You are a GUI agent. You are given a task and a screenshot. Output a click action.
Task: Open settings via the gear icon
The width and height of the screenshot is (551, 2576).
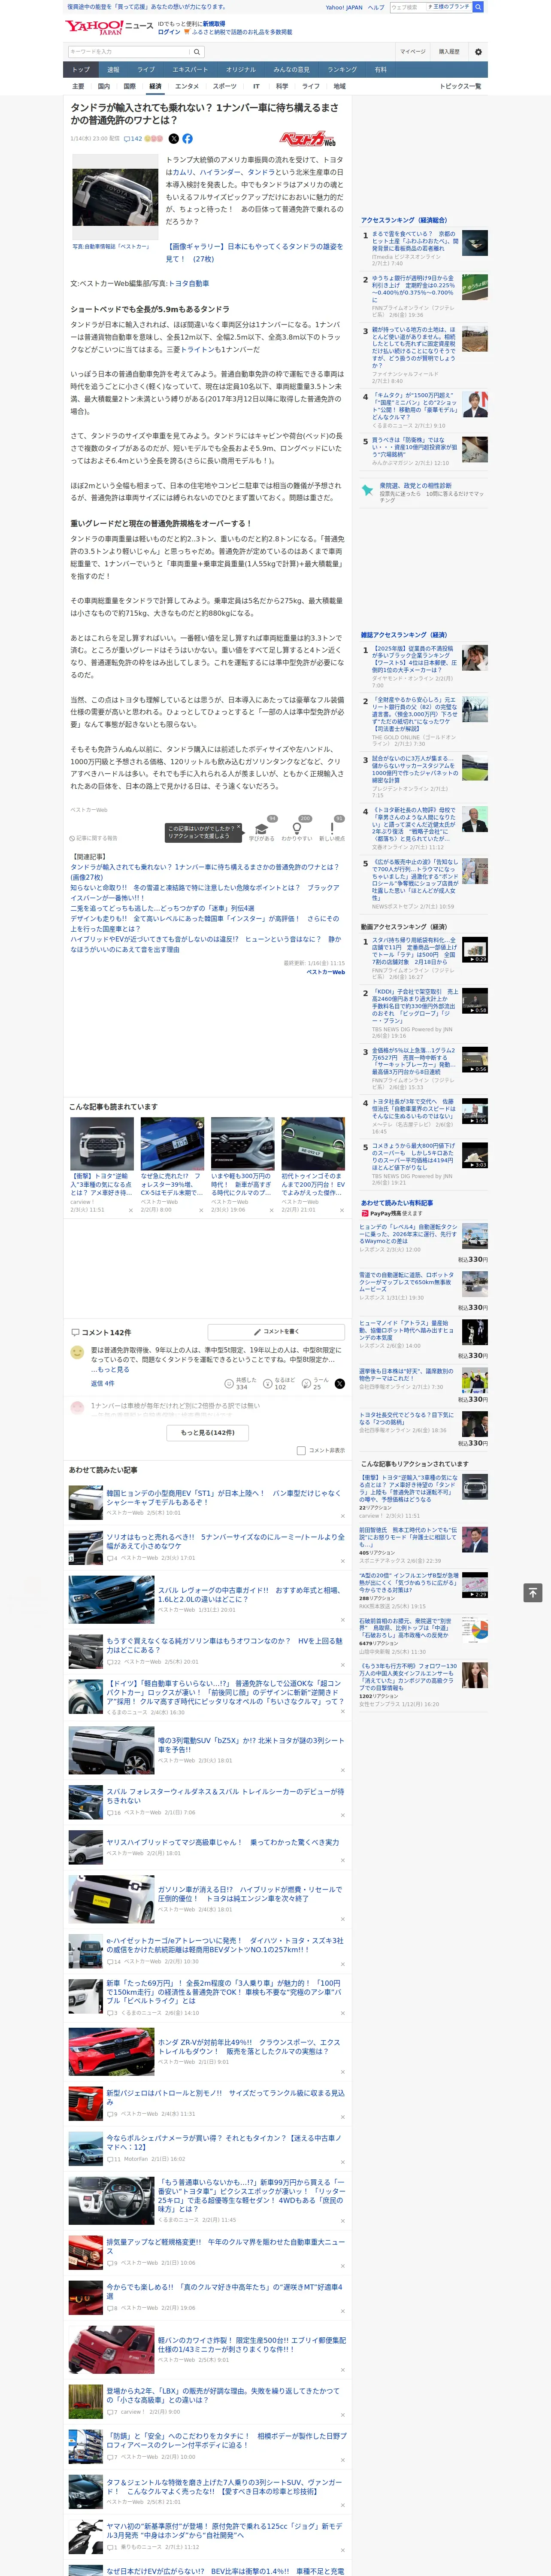[x=478, y=52]
